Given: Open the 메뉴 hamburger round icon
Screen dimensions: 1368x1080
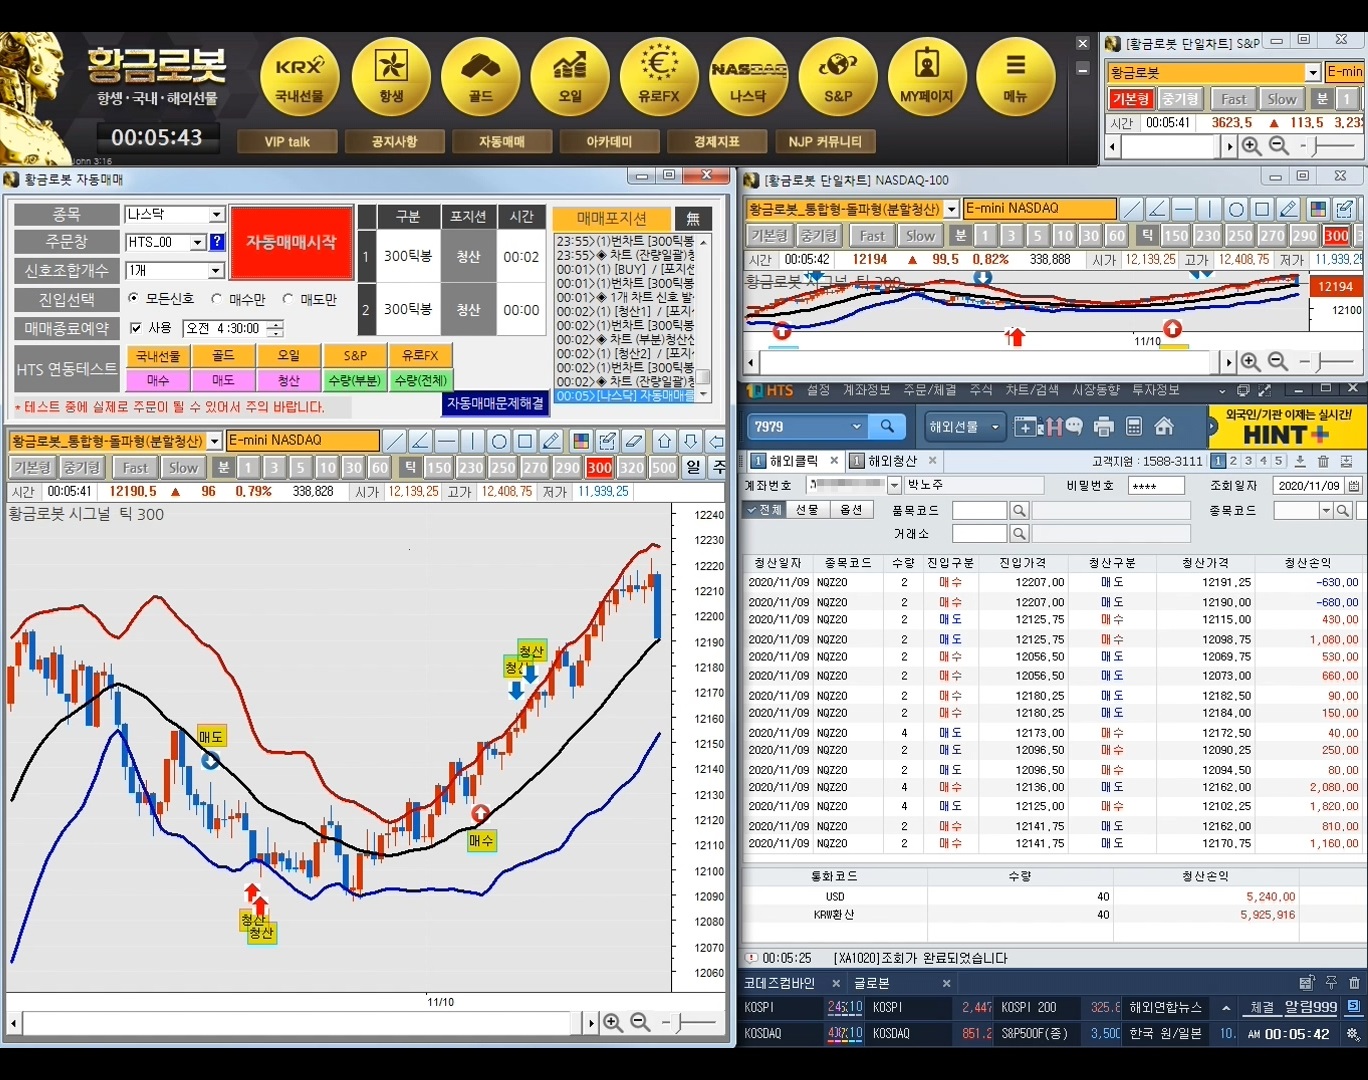Looking at the screenshot, I should (1016, 78).
